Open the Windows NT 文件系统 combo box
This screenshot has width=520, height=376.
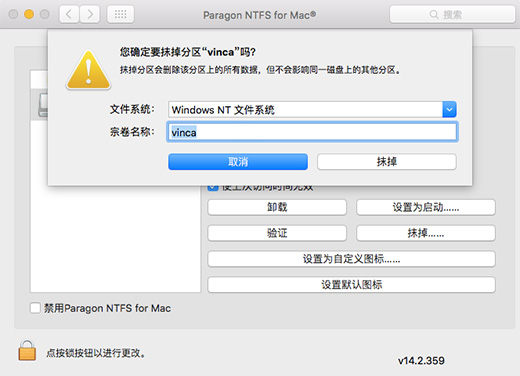(312, 110)
